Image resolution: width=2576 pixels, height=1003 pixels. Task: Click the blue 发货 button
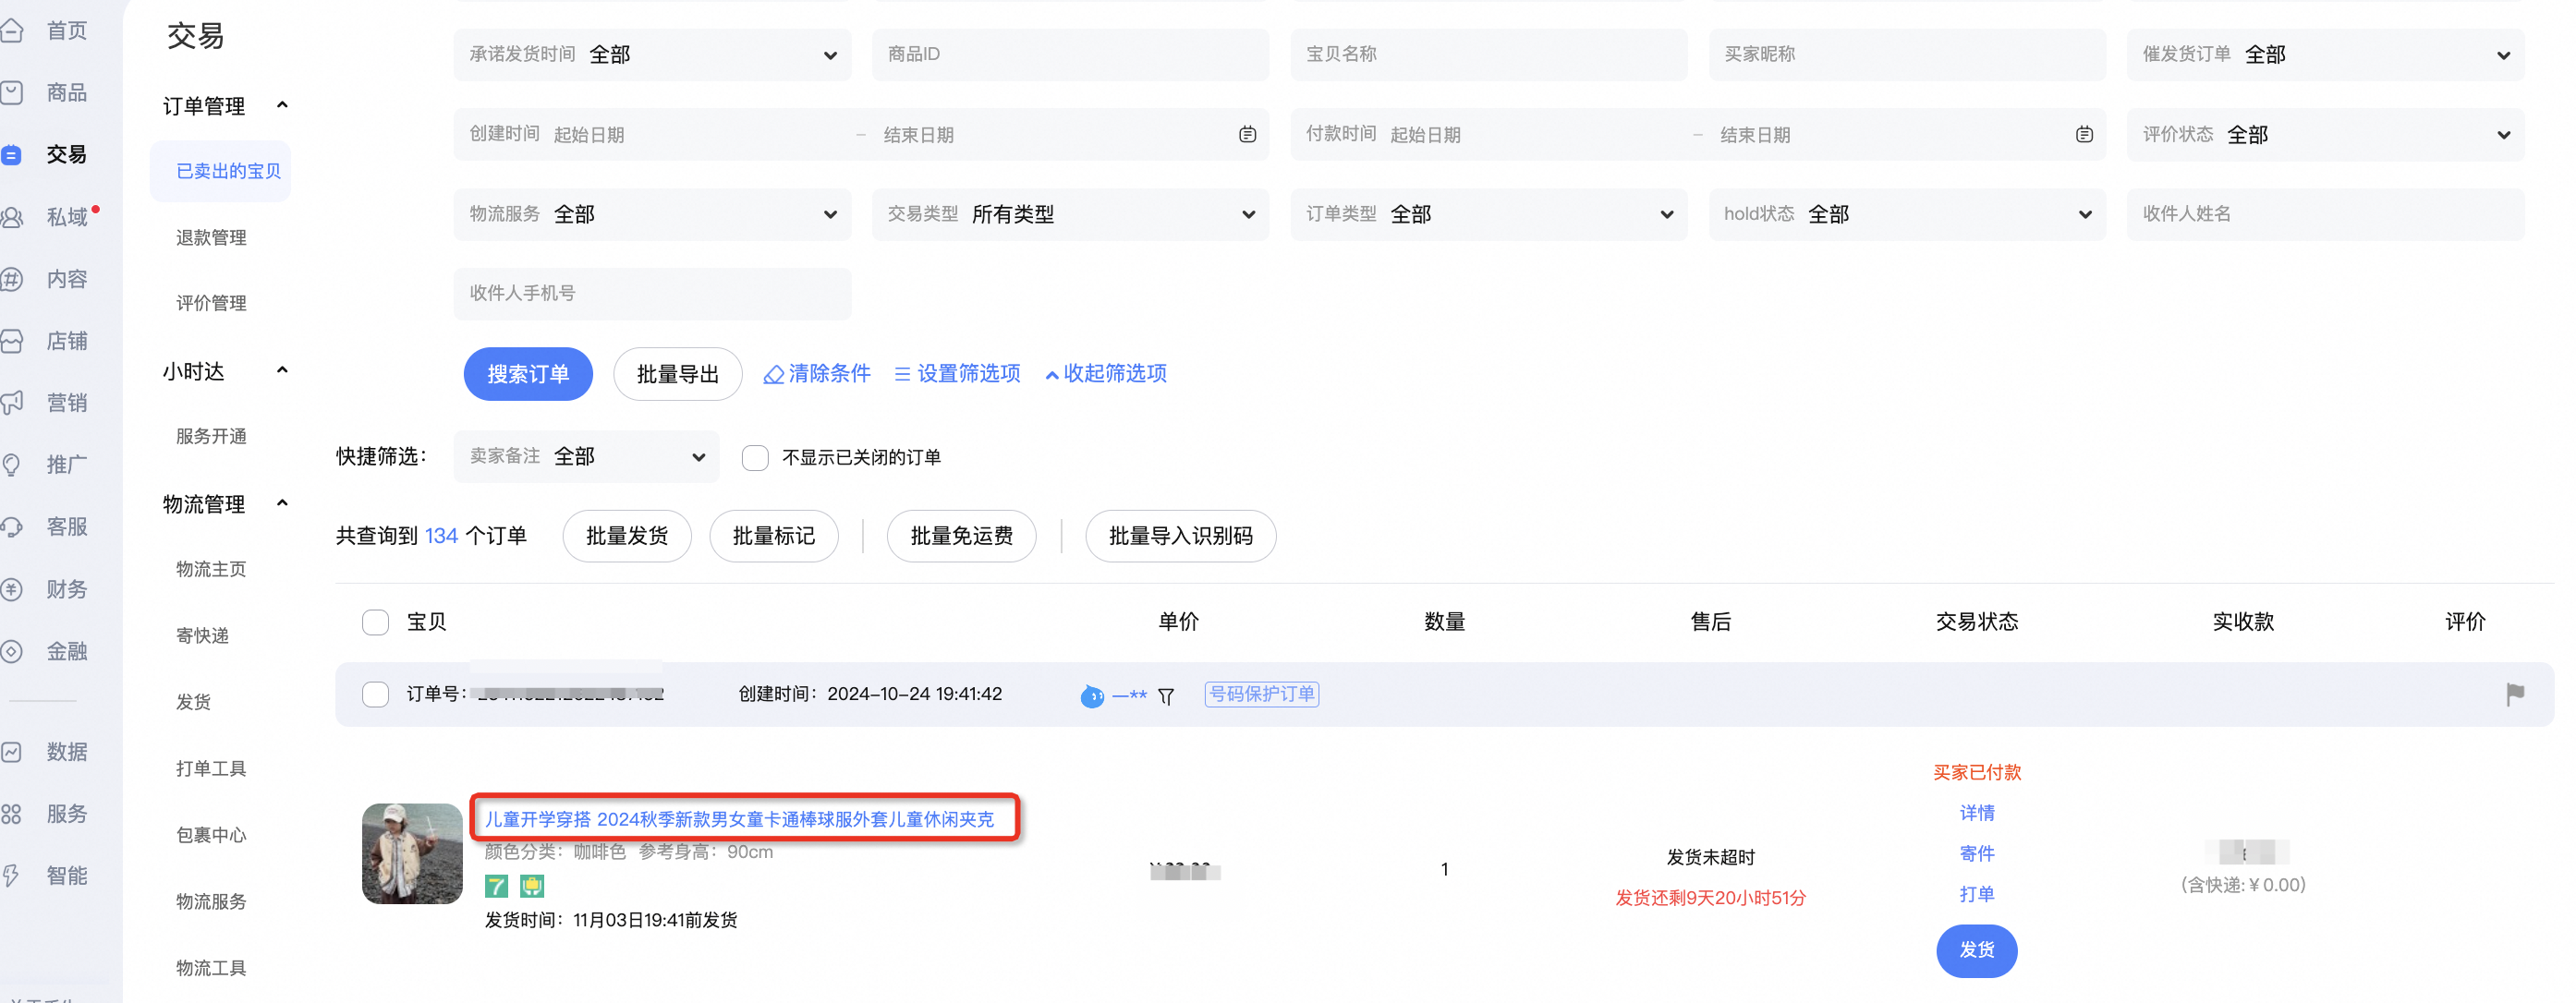coord(1977,951)
